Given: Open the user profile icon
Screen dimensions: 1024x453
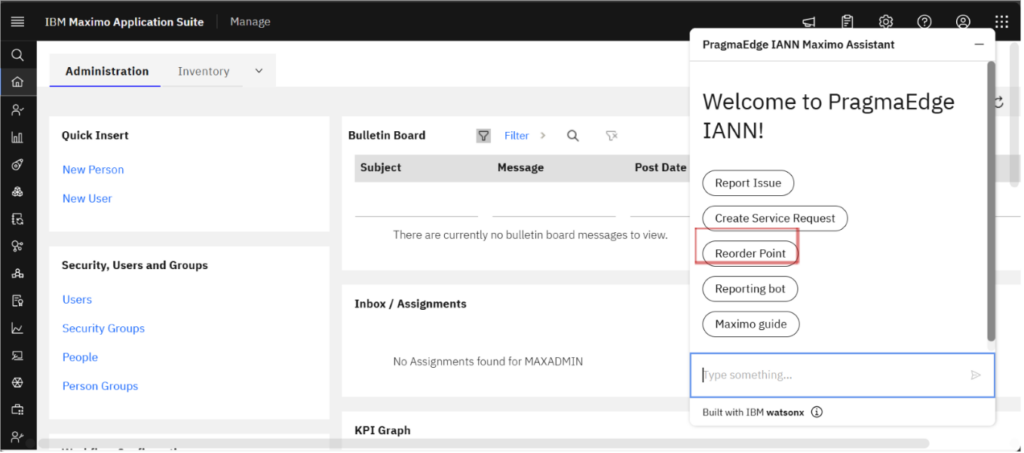Looking at the screenshot, I should point(963,22).
